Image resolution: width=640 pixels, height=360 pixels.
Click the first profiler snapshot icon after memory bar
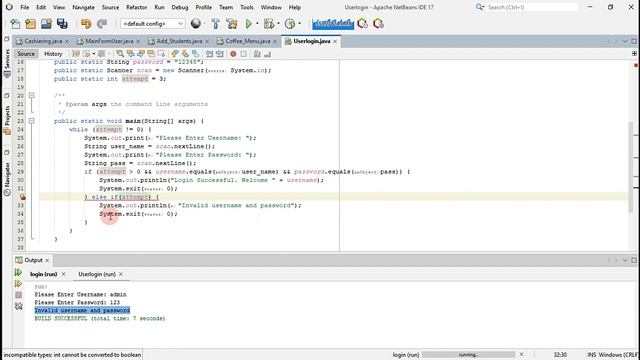click(362, 24)
